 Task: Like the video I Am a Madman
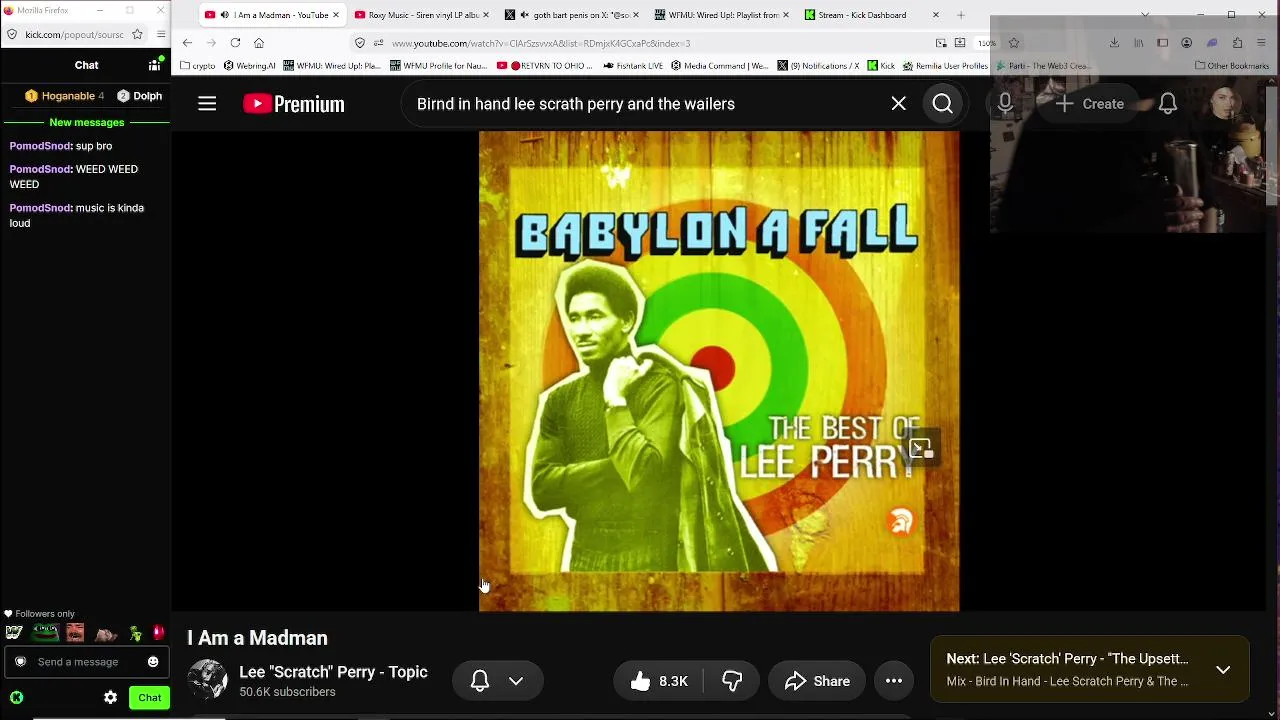click(x=658, y=681)
